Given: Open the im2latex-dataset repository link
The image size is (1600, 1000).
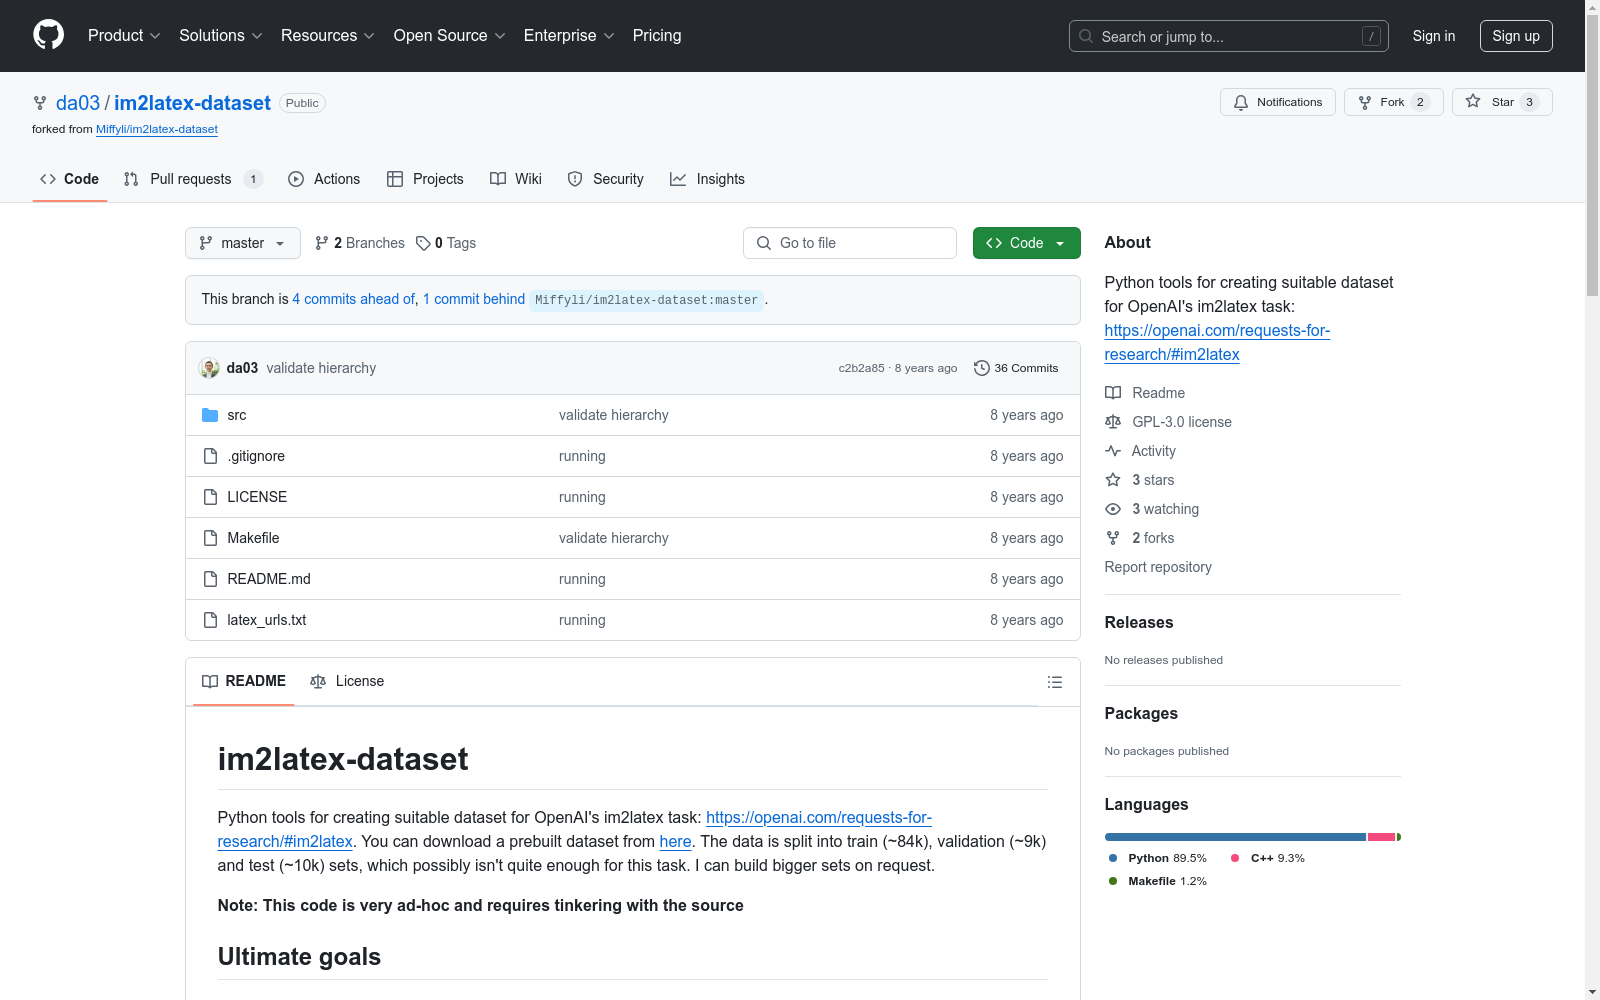Looking at the screenshot, I should (192, 103).
